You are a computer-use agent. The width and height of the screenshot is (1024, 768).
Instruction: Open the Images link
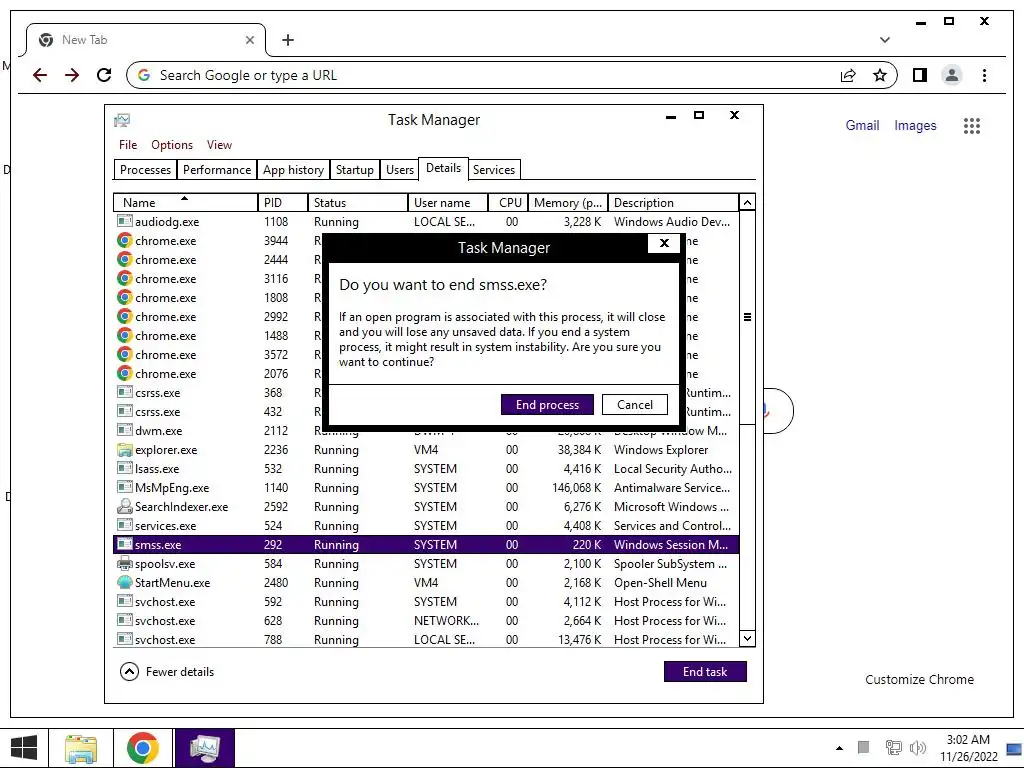(x=915, y=125)
